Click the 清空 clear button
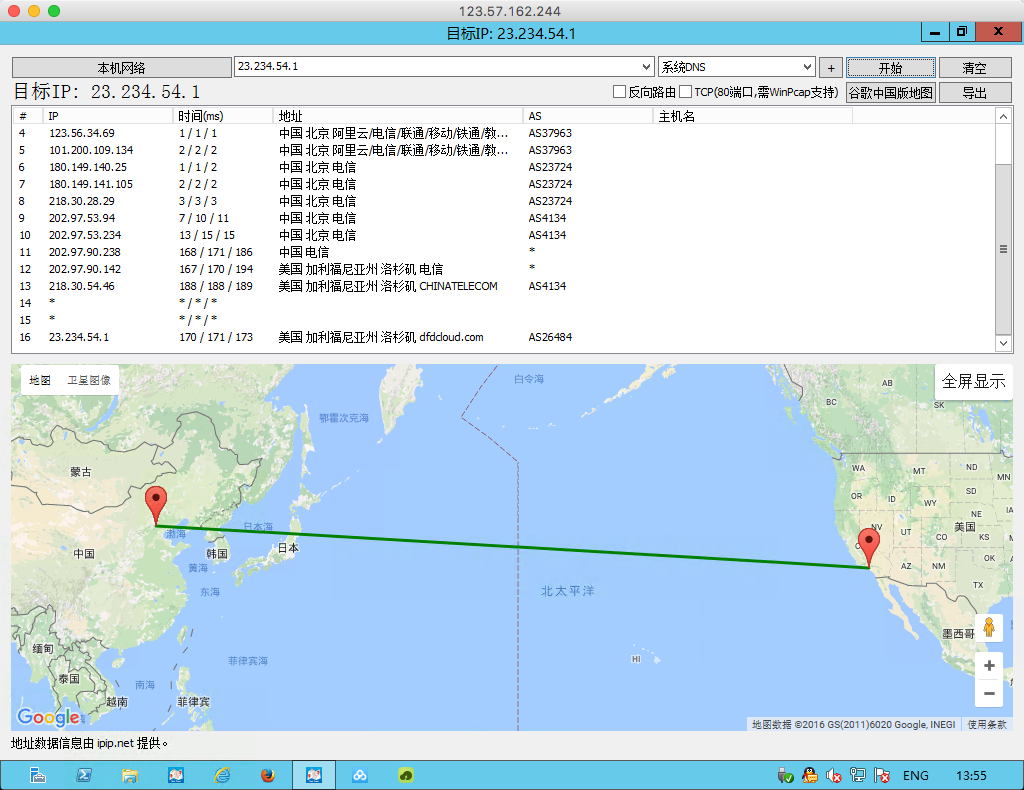Image resolution: width=1024 pixels, height=790 pixels. tap(974, 68)
